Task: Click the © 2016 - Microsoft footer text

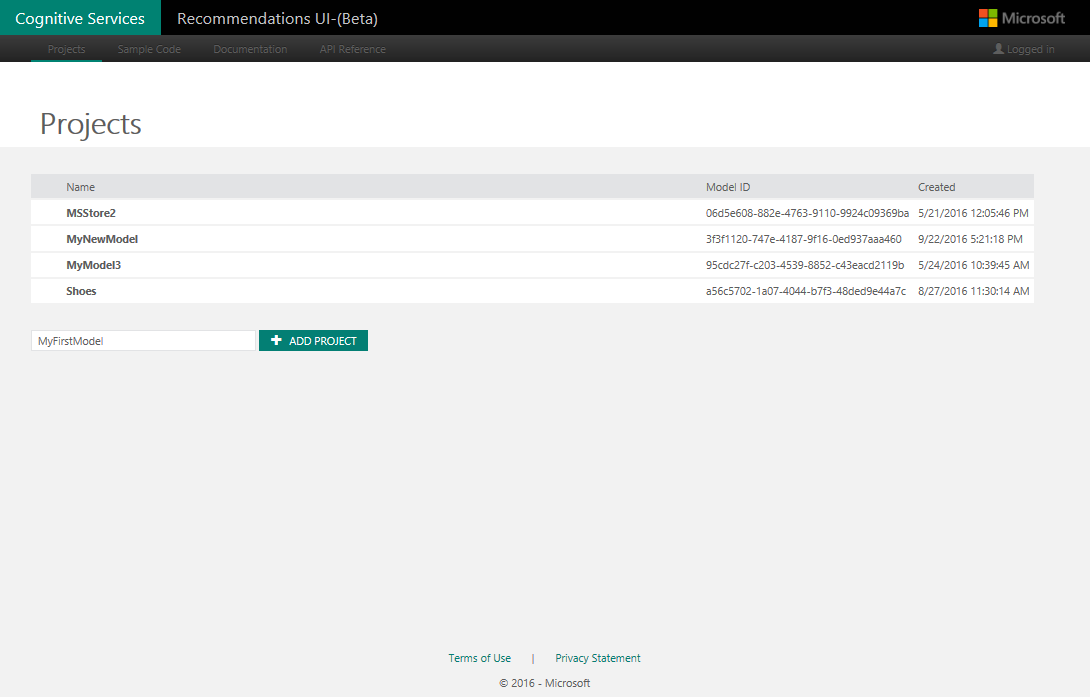Action: (x=544, y=683)
